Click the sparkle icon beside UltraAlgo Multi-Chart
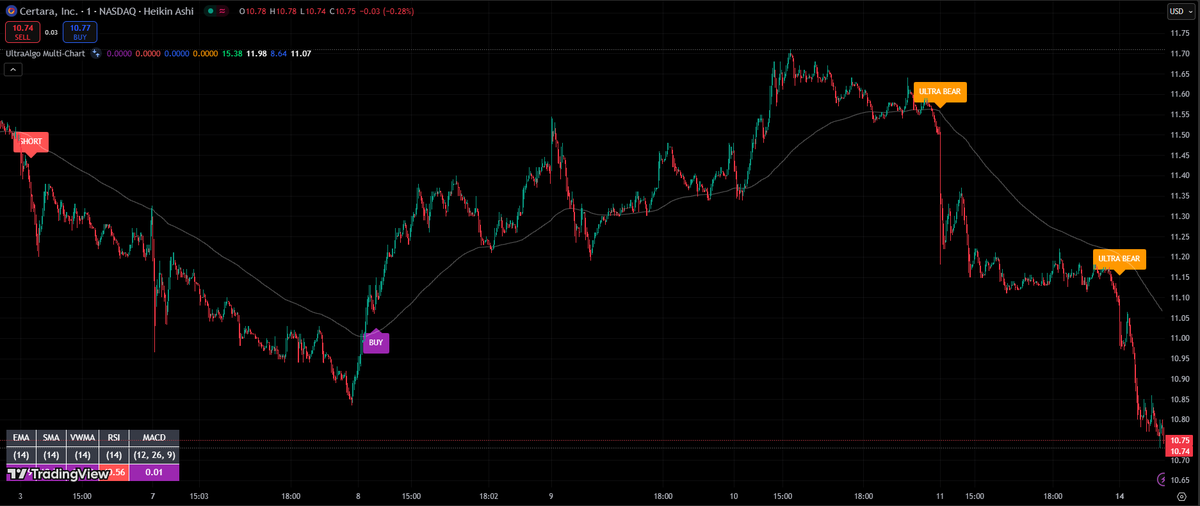The height and width of the screenshot is (506, 1200). (96, 53)
